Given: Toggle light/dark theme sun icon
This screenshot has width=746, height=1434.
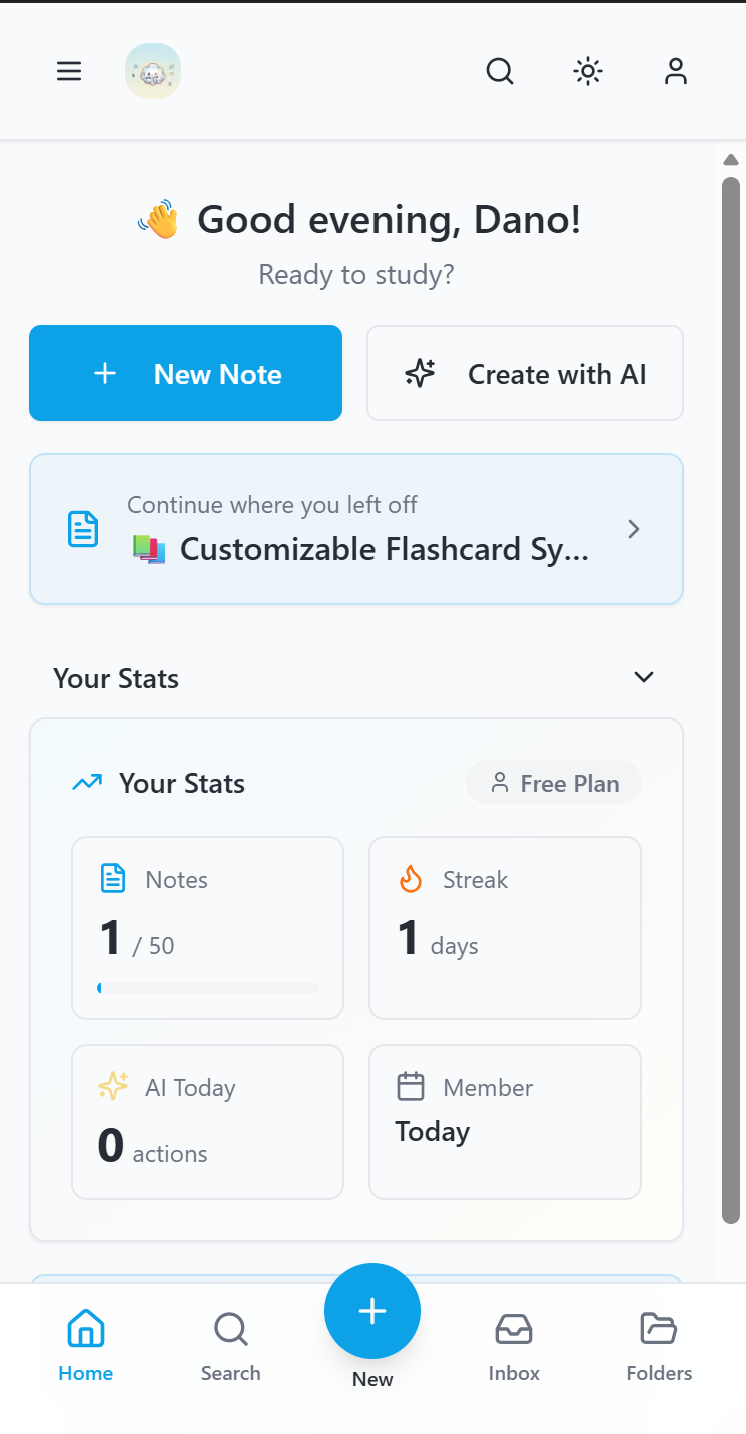Looking at the screenshot, I should (x=587, y=71).
